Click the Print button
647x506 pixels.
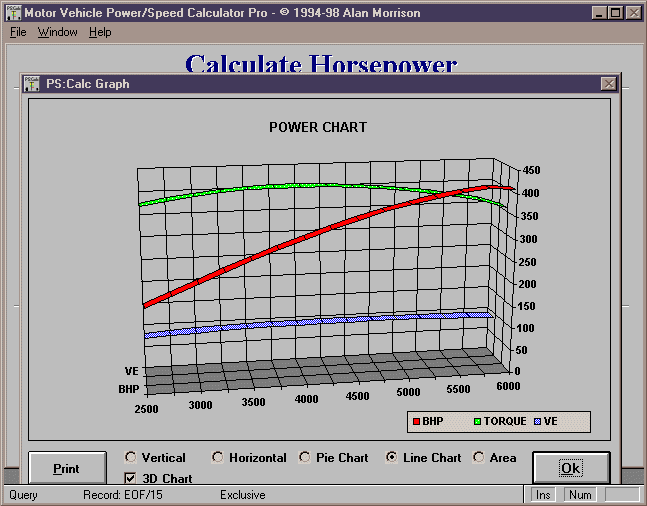[67, 468]
